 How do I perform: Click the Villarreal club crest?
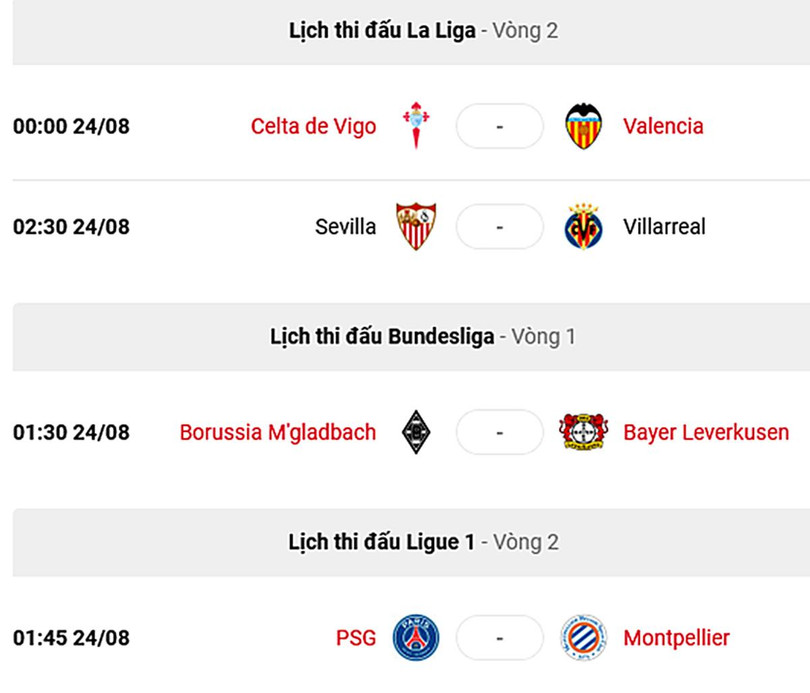pos(583,227)
